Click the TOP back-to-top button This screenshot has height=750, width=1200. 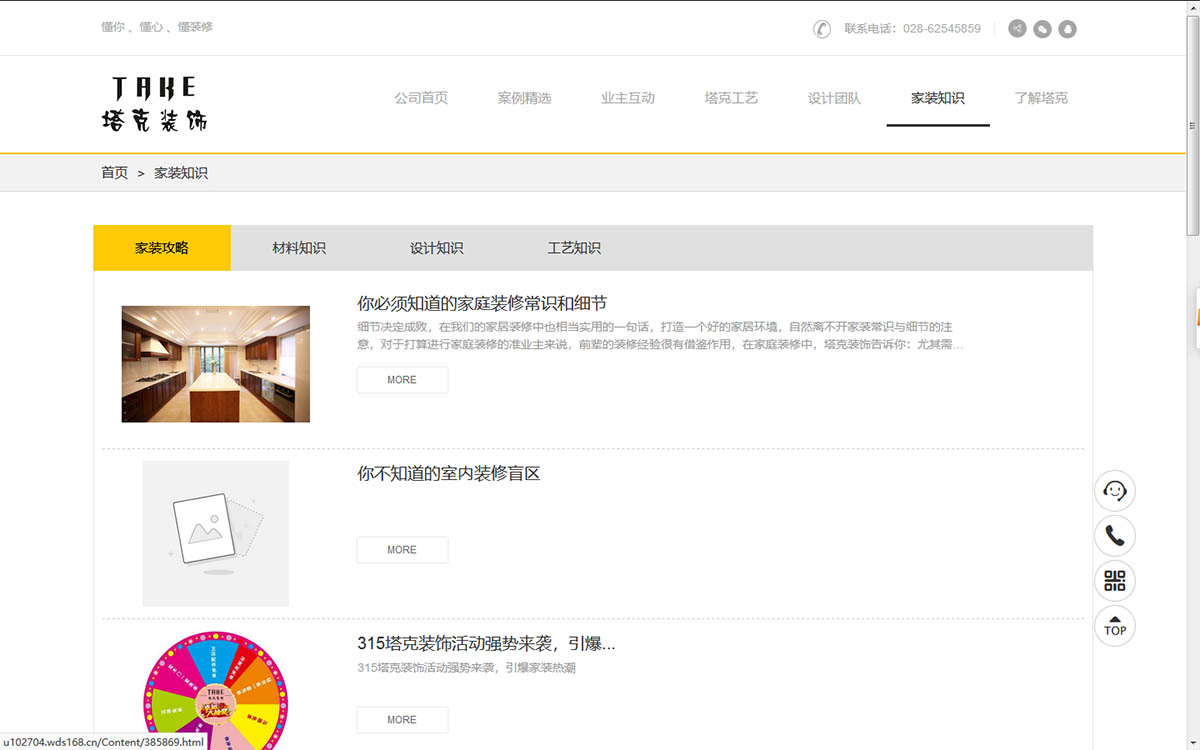tap(1114, 626)
